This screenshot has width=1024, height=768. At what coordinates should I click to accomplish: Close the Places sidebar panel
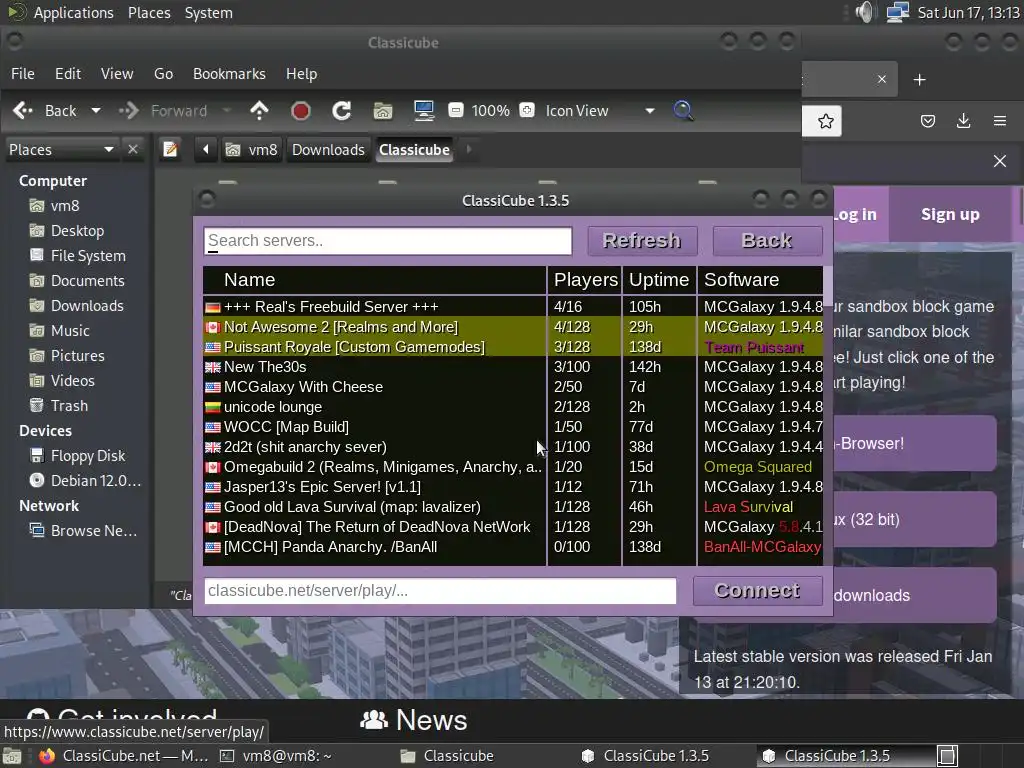click(x=133, y=150)
